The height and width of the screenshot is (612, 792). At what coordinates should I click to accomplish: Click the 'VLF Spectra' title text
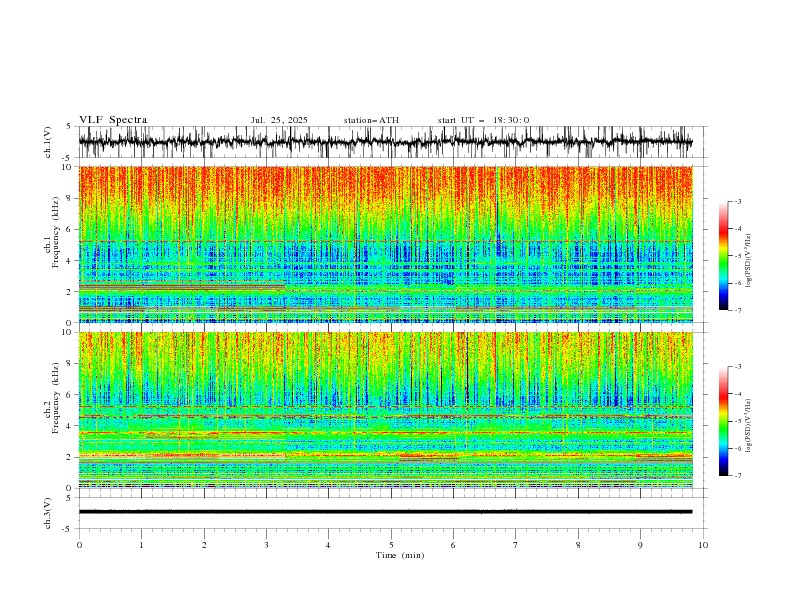(x=113, y=120)
